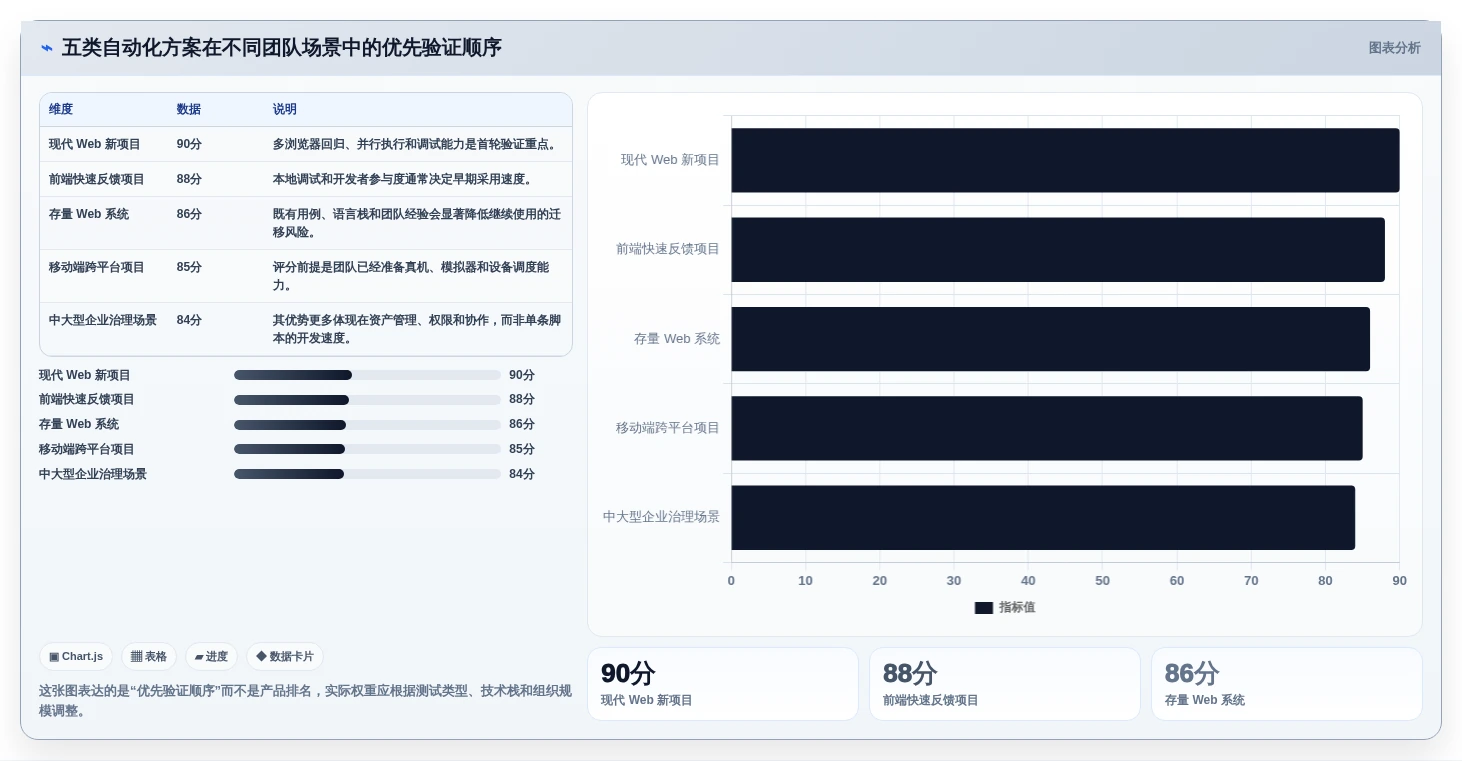Image resolution: width=1462 pixels, height=761 pixels.
Task: Click the 移动端跨平台项目 progress bar
Action: pos(367,449)
